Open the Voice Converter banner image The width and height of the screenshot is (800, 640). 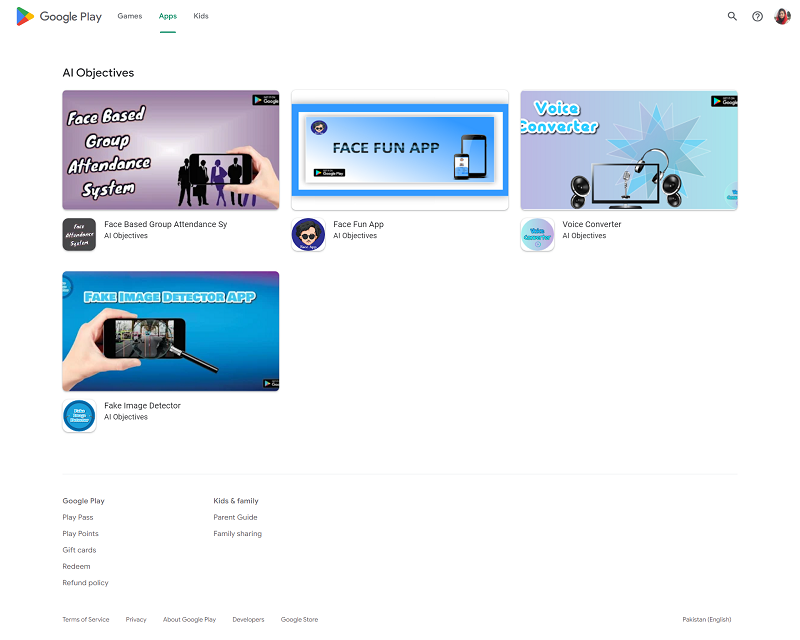pyautogui.click(x=629, y=150)
